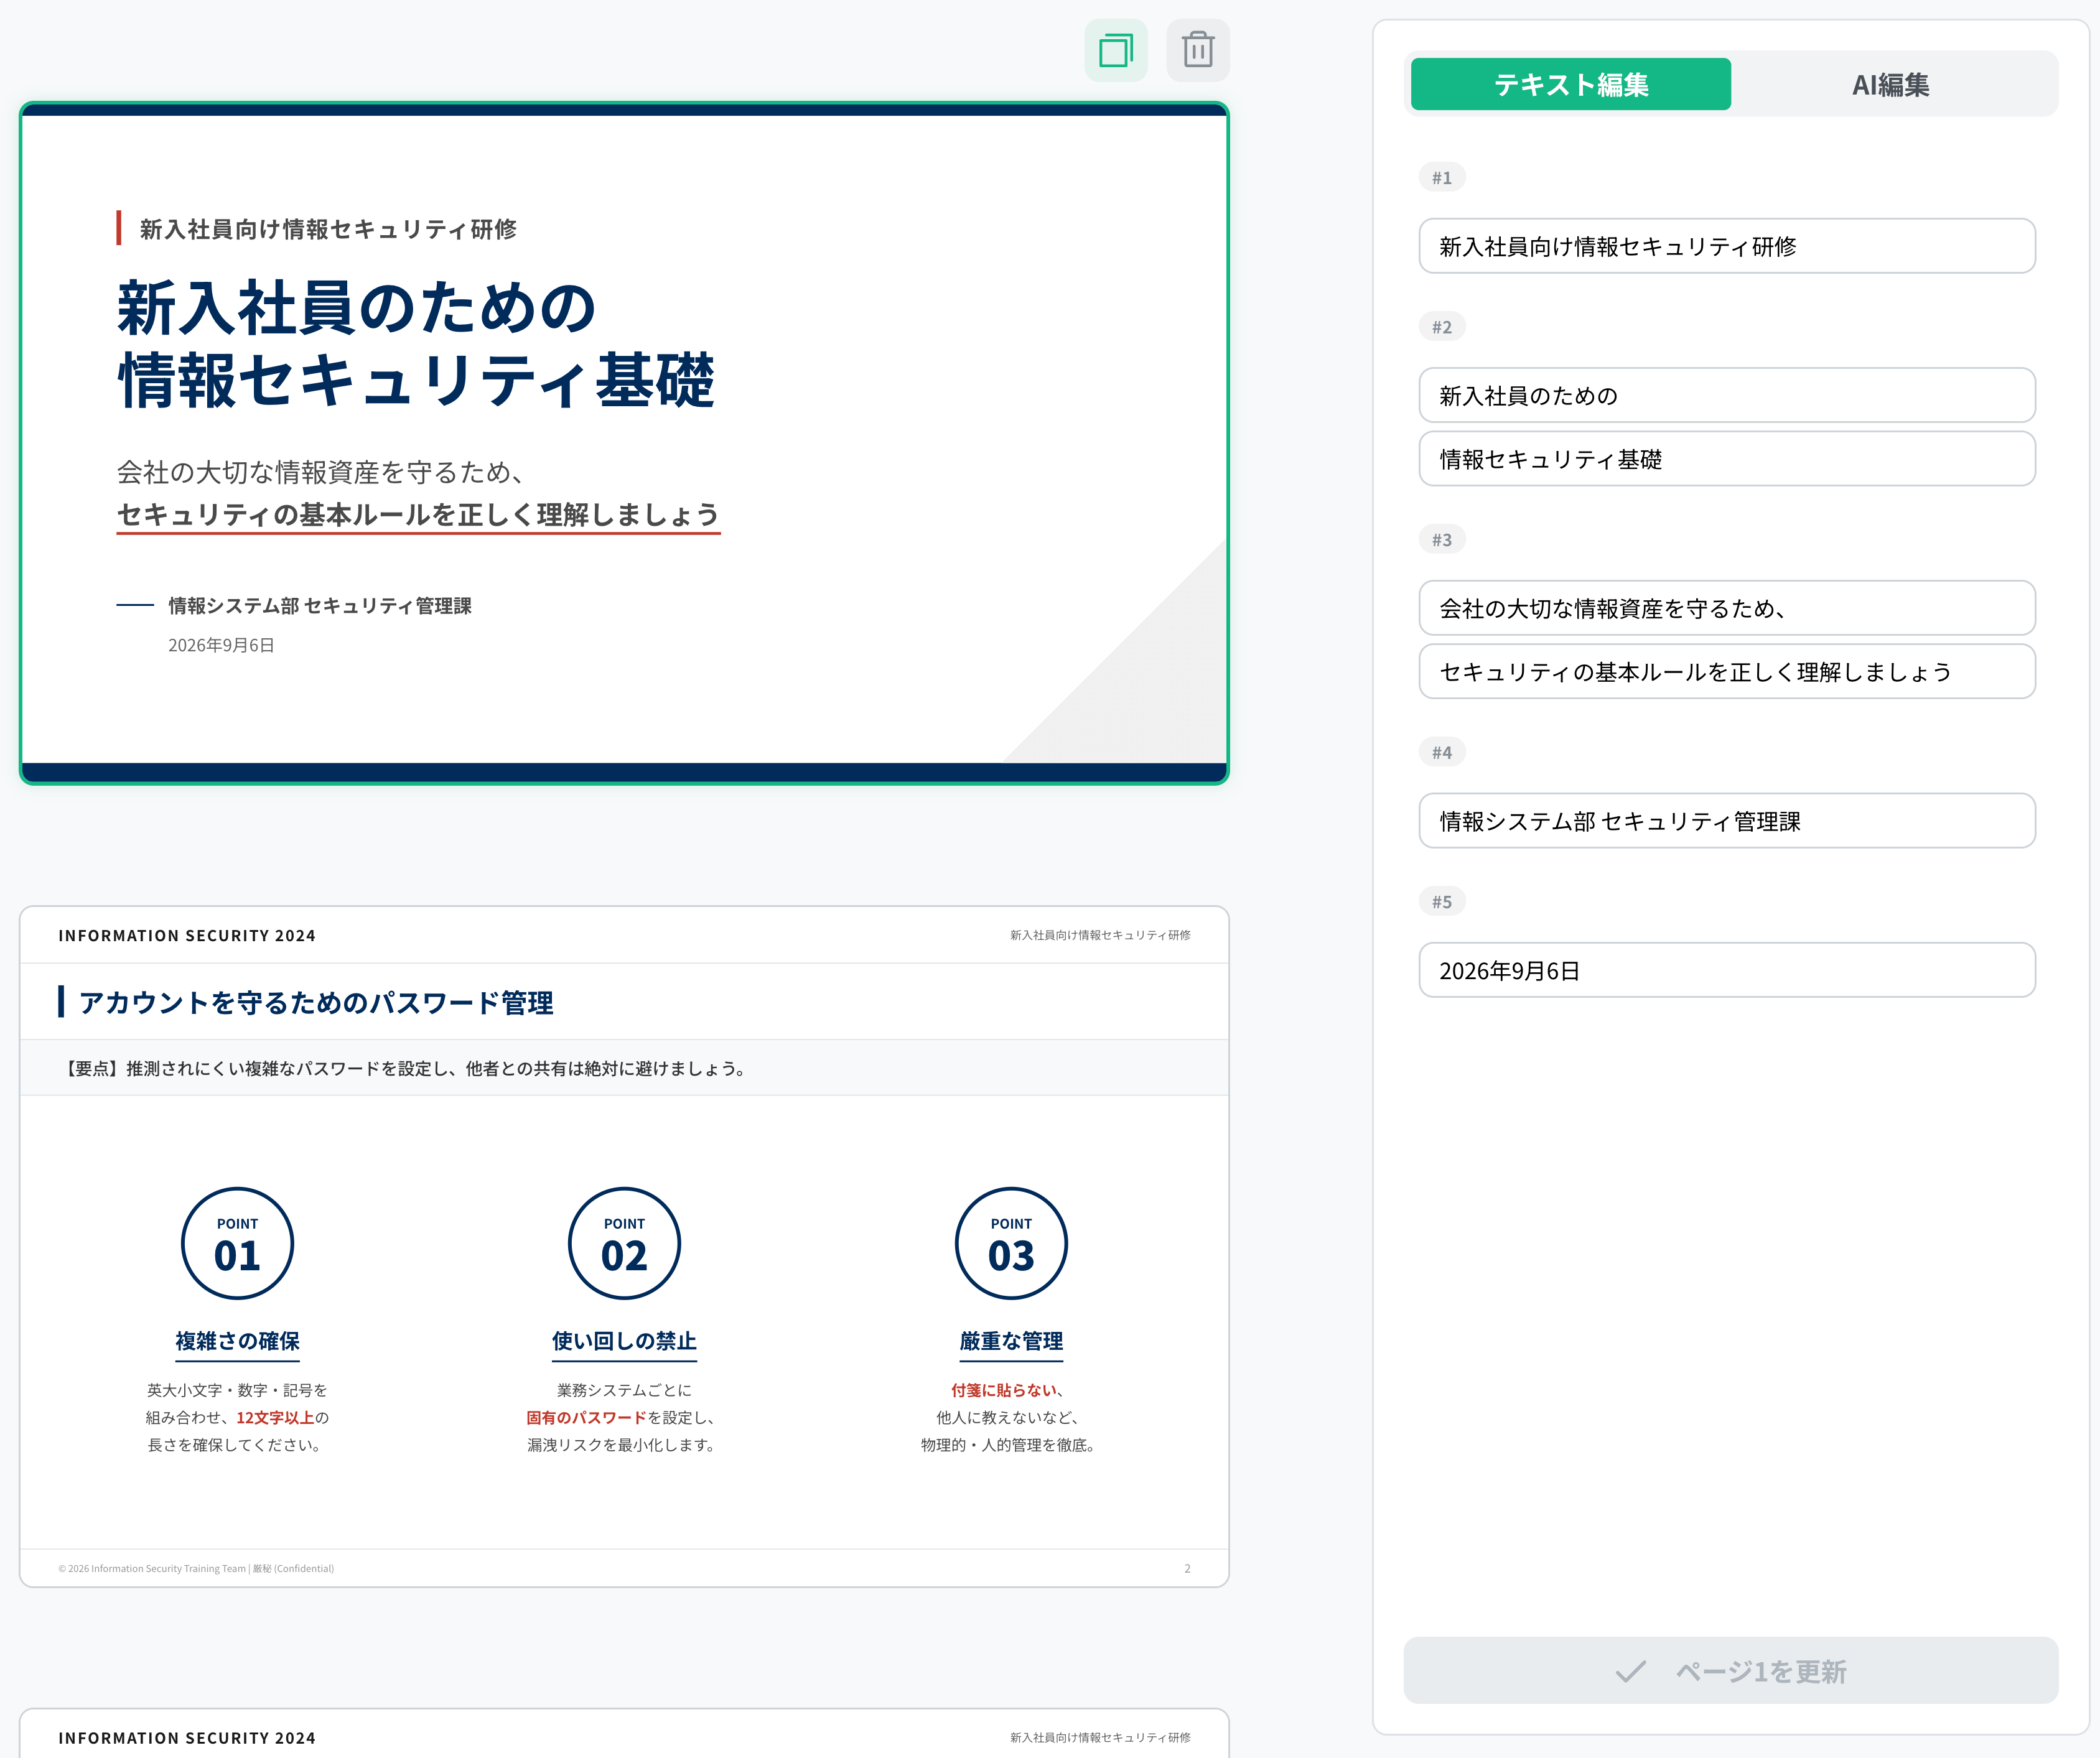2100x1758 pixels.
Task: Open the AI編集 tab
Action: coord(1890,84)
